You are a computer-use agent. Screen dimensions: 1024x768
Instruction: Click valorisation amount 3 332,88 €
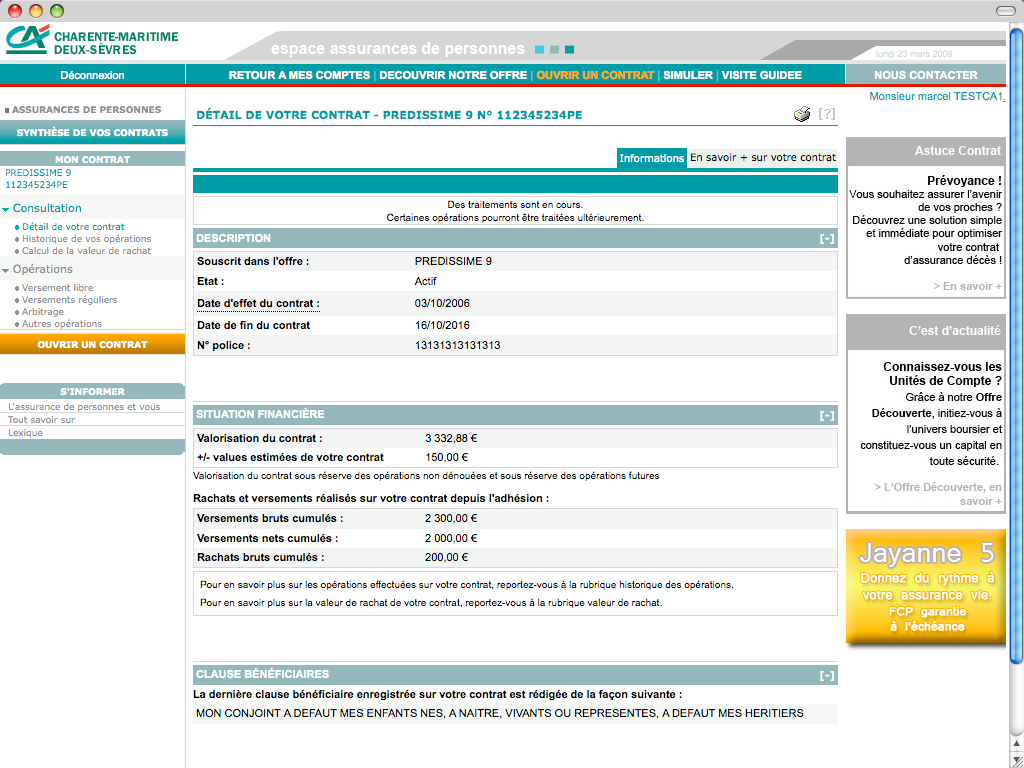point(451,438)
